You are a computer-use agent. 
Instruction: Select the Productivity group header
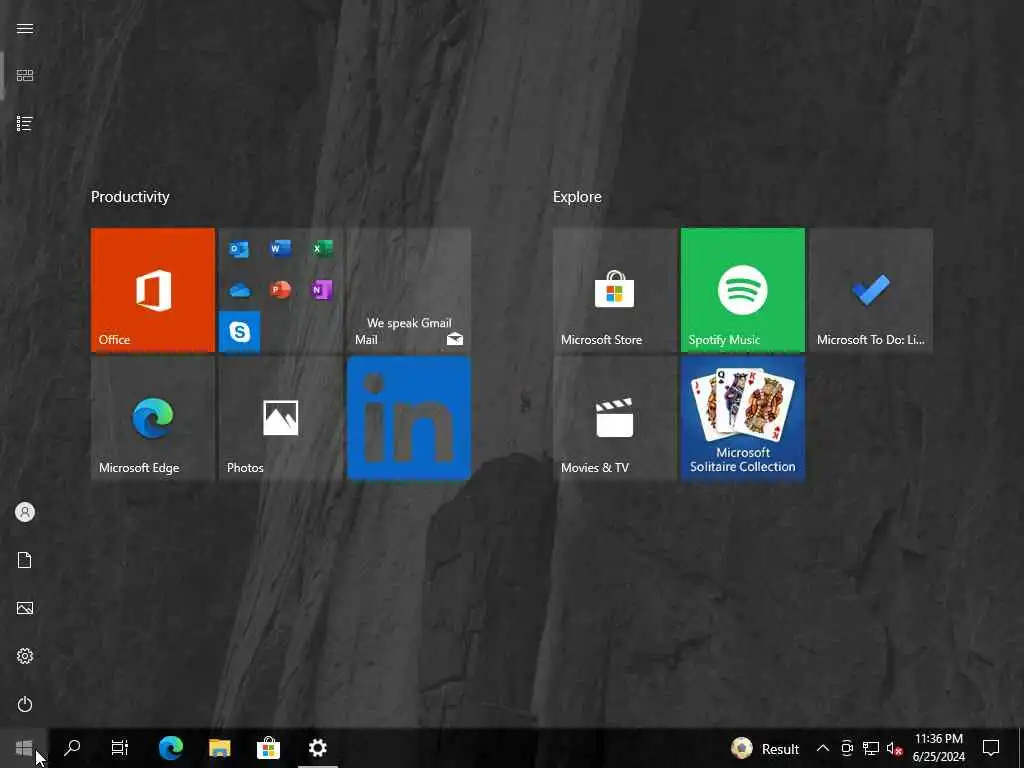coord(130,197)
